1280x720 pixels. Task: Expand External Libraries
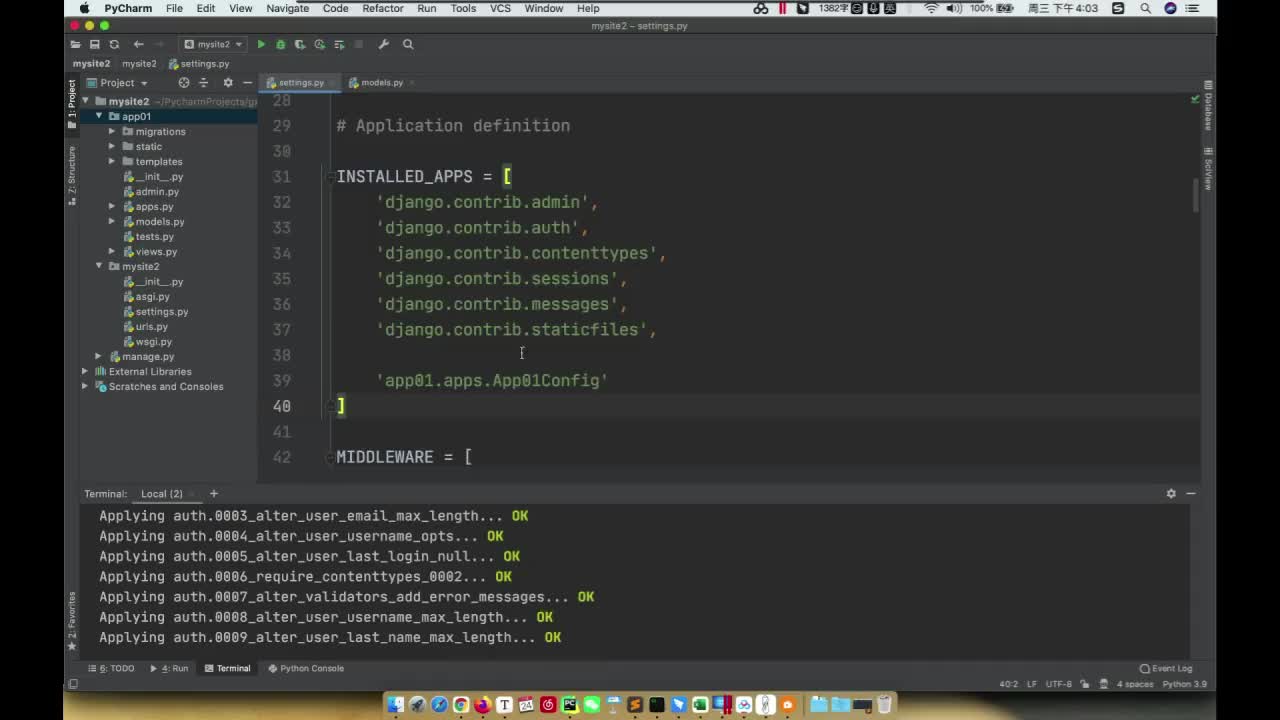point(85,372)
